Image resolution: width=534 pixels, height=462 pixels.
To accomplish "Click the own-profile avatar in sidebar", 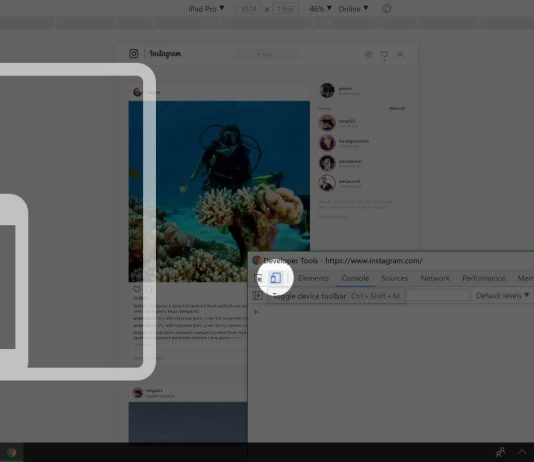I will [x=327, y=90].
